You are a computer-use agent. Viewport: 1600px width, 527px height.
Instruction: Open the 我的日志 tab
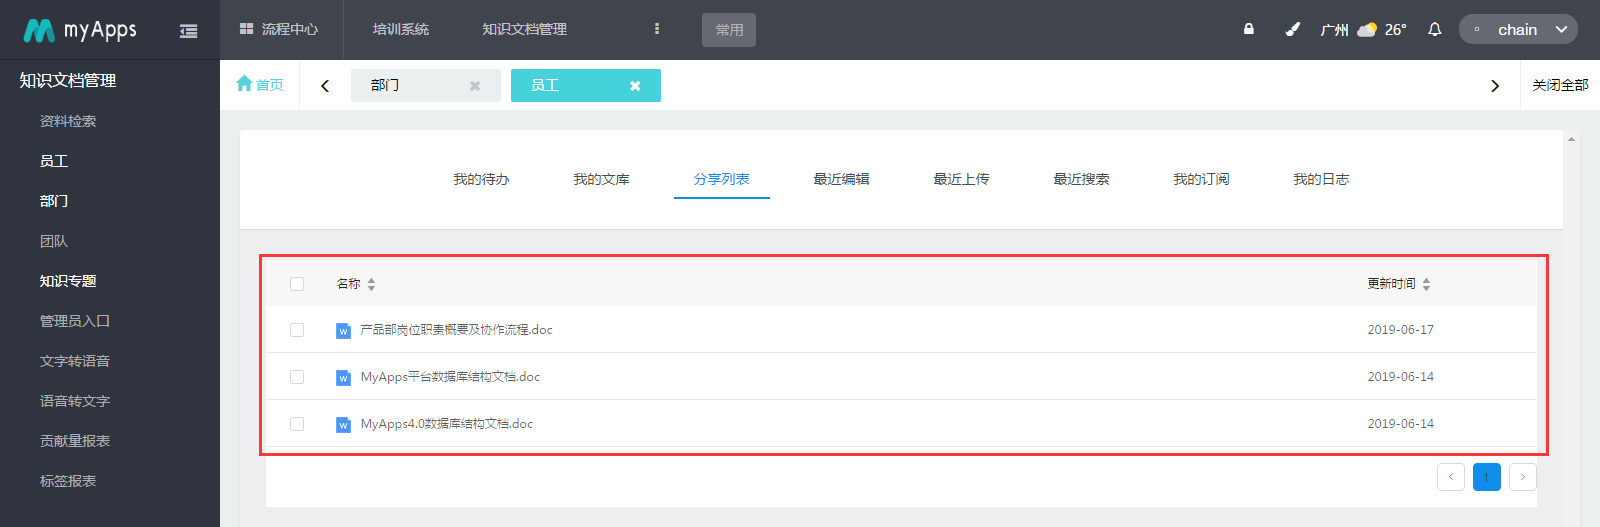coord(1321,179)
